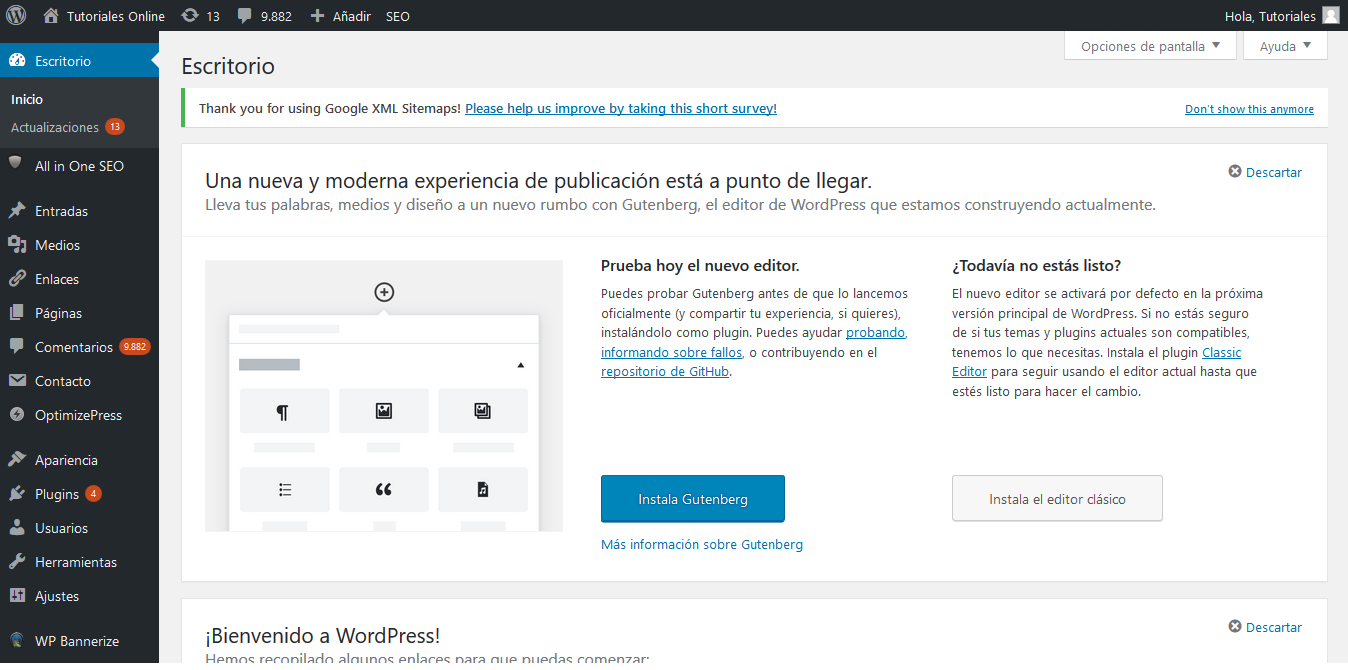The image size is (1348, 670).
Task: Click the OptimizePress sidebar icon
Action: pos(17,415)
